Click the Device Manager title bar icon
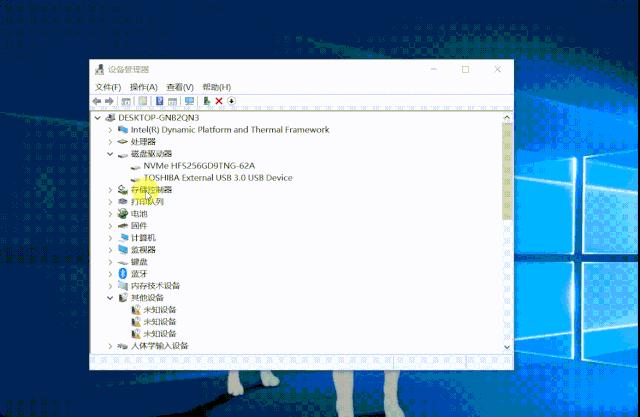Screen dimensions: 640x417 point(99,69)
